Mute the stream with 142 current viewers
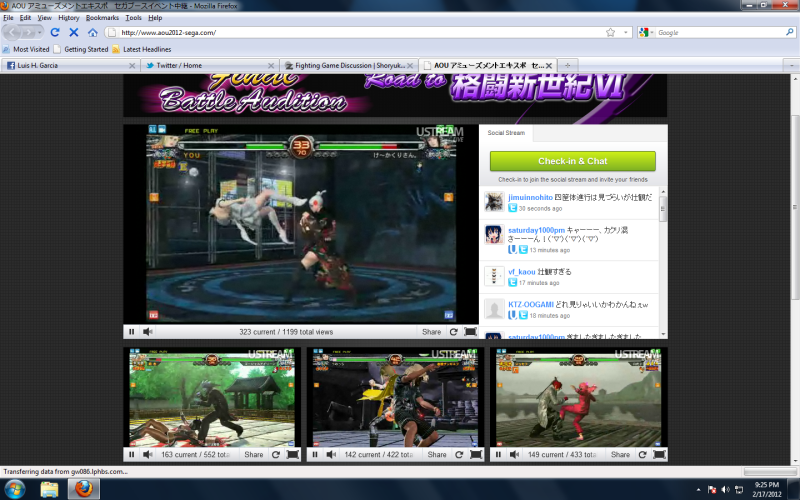Screen dimensions: 800x500 tap(331, 454)
